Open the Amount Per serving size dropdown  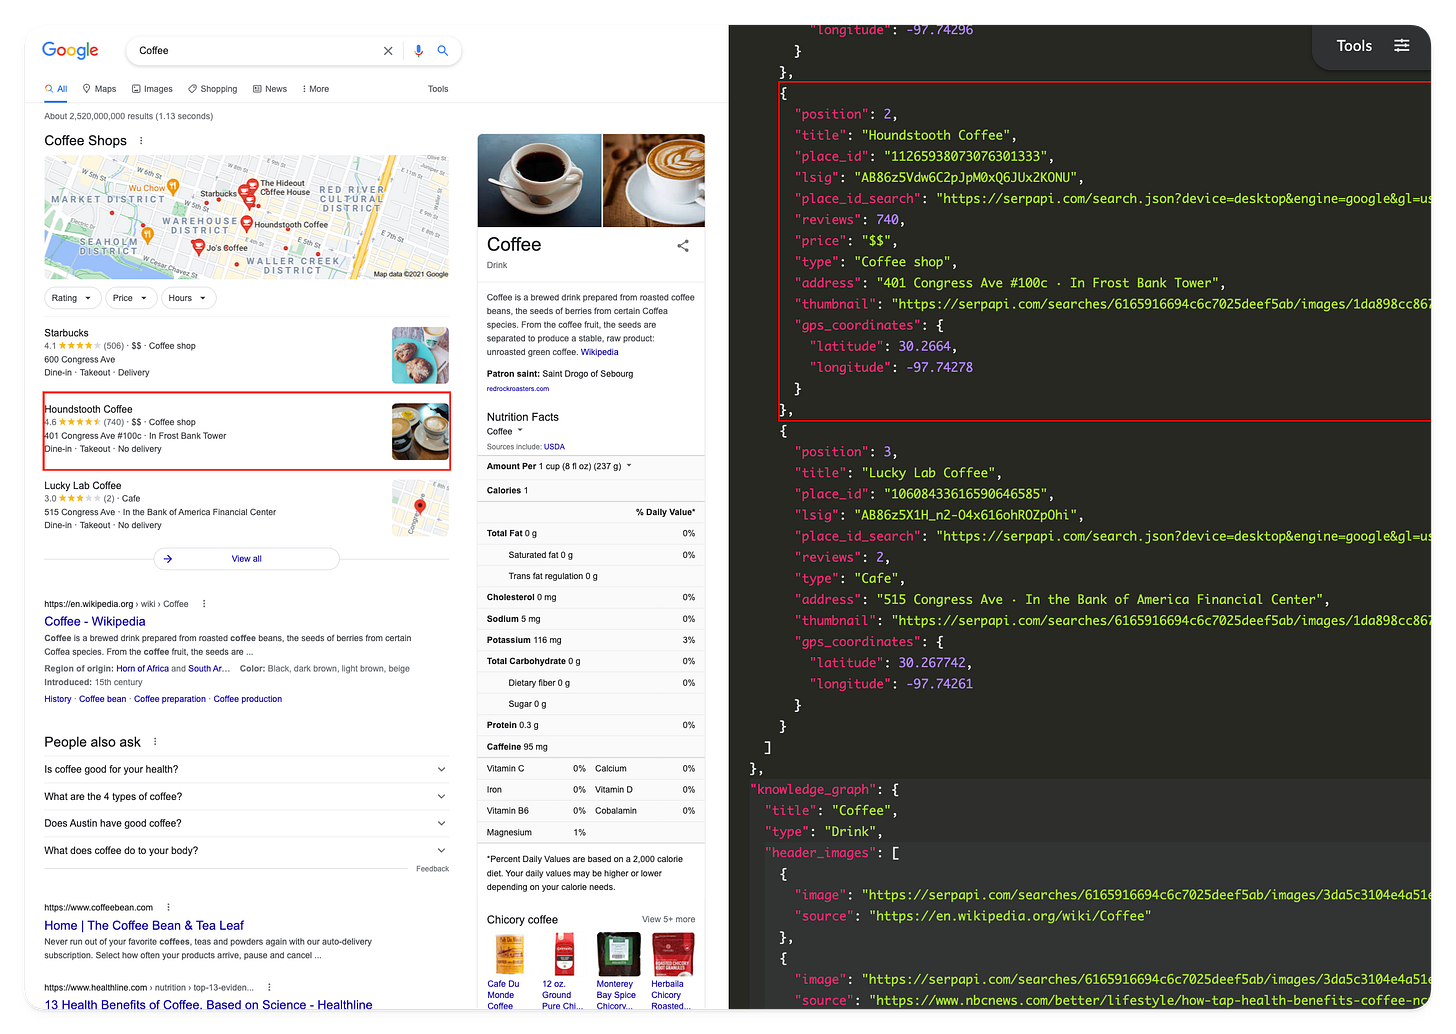(x=628, y=466)
